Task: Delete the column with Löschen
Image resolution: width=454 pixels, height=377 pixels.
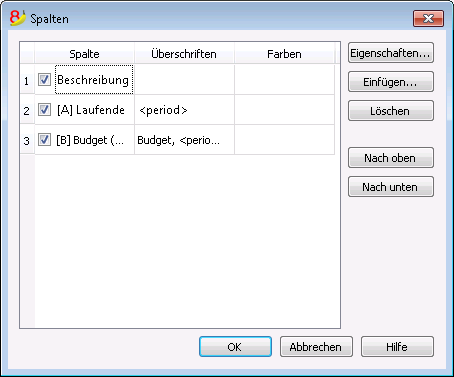Action: click(391, 111)
